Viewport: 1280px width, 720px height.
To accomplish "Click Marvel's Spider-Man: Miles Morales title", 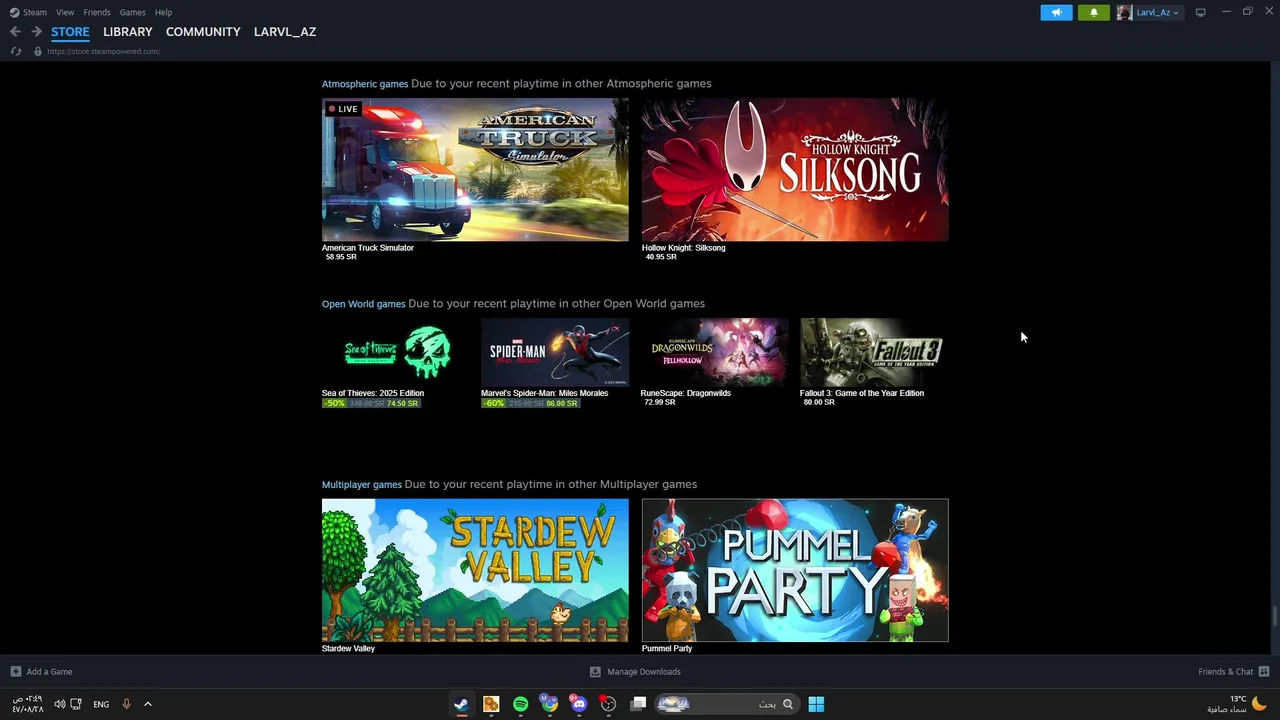I will coord(544,393).
